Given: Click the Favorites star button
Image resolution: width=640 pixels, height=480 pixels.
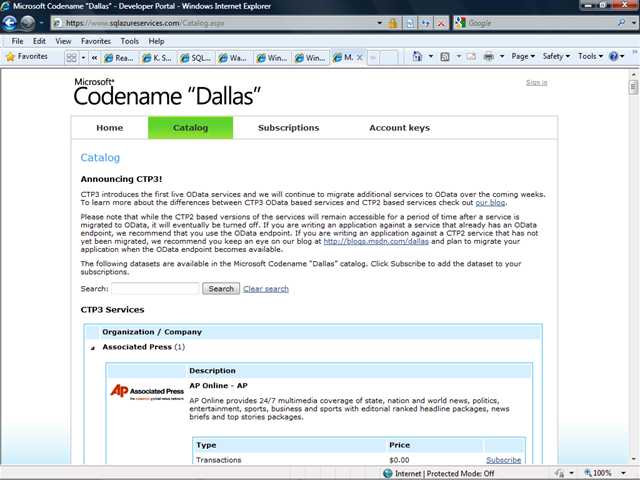Looking at the screenshot, I should (x=27, y=56).
